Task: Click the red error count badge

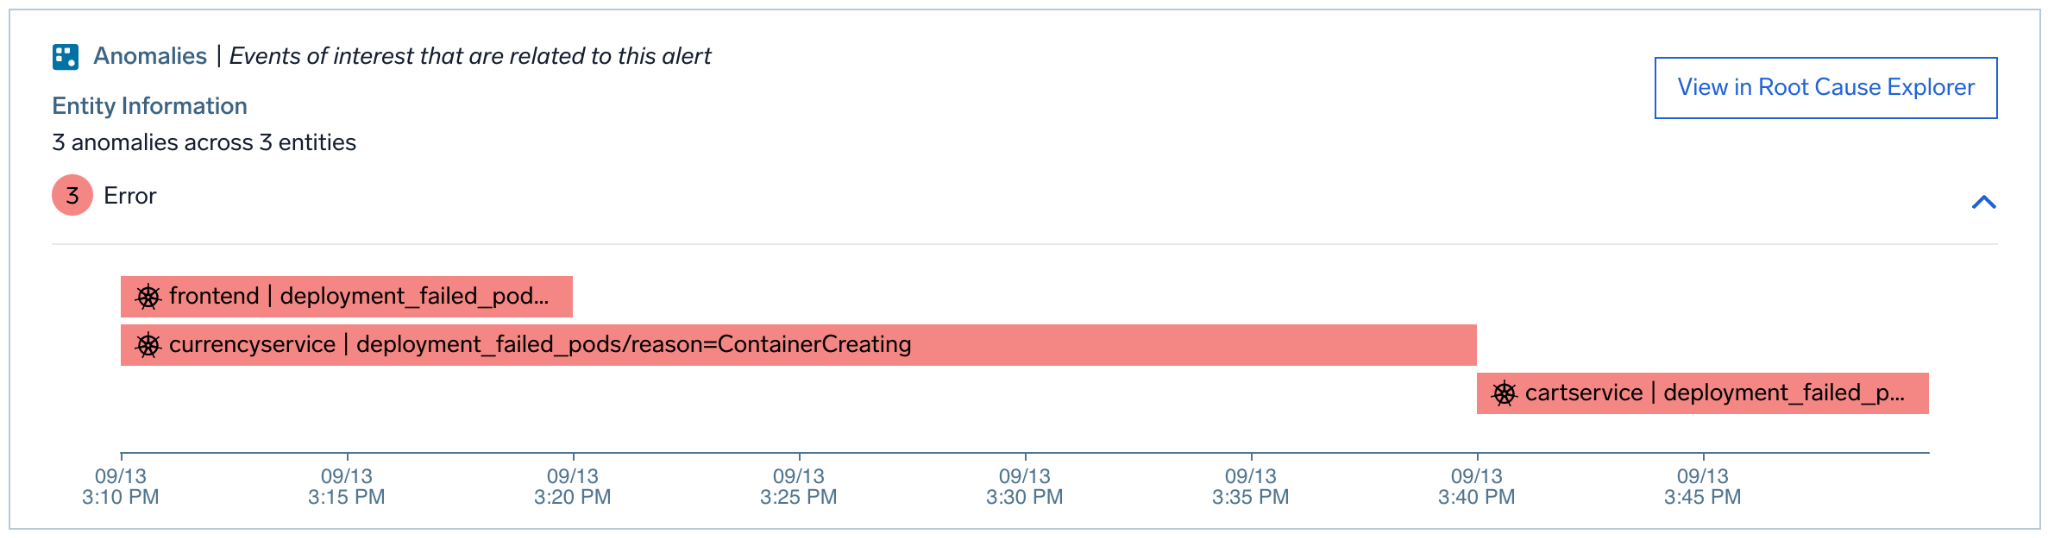Action: click(x=72, y=196)
